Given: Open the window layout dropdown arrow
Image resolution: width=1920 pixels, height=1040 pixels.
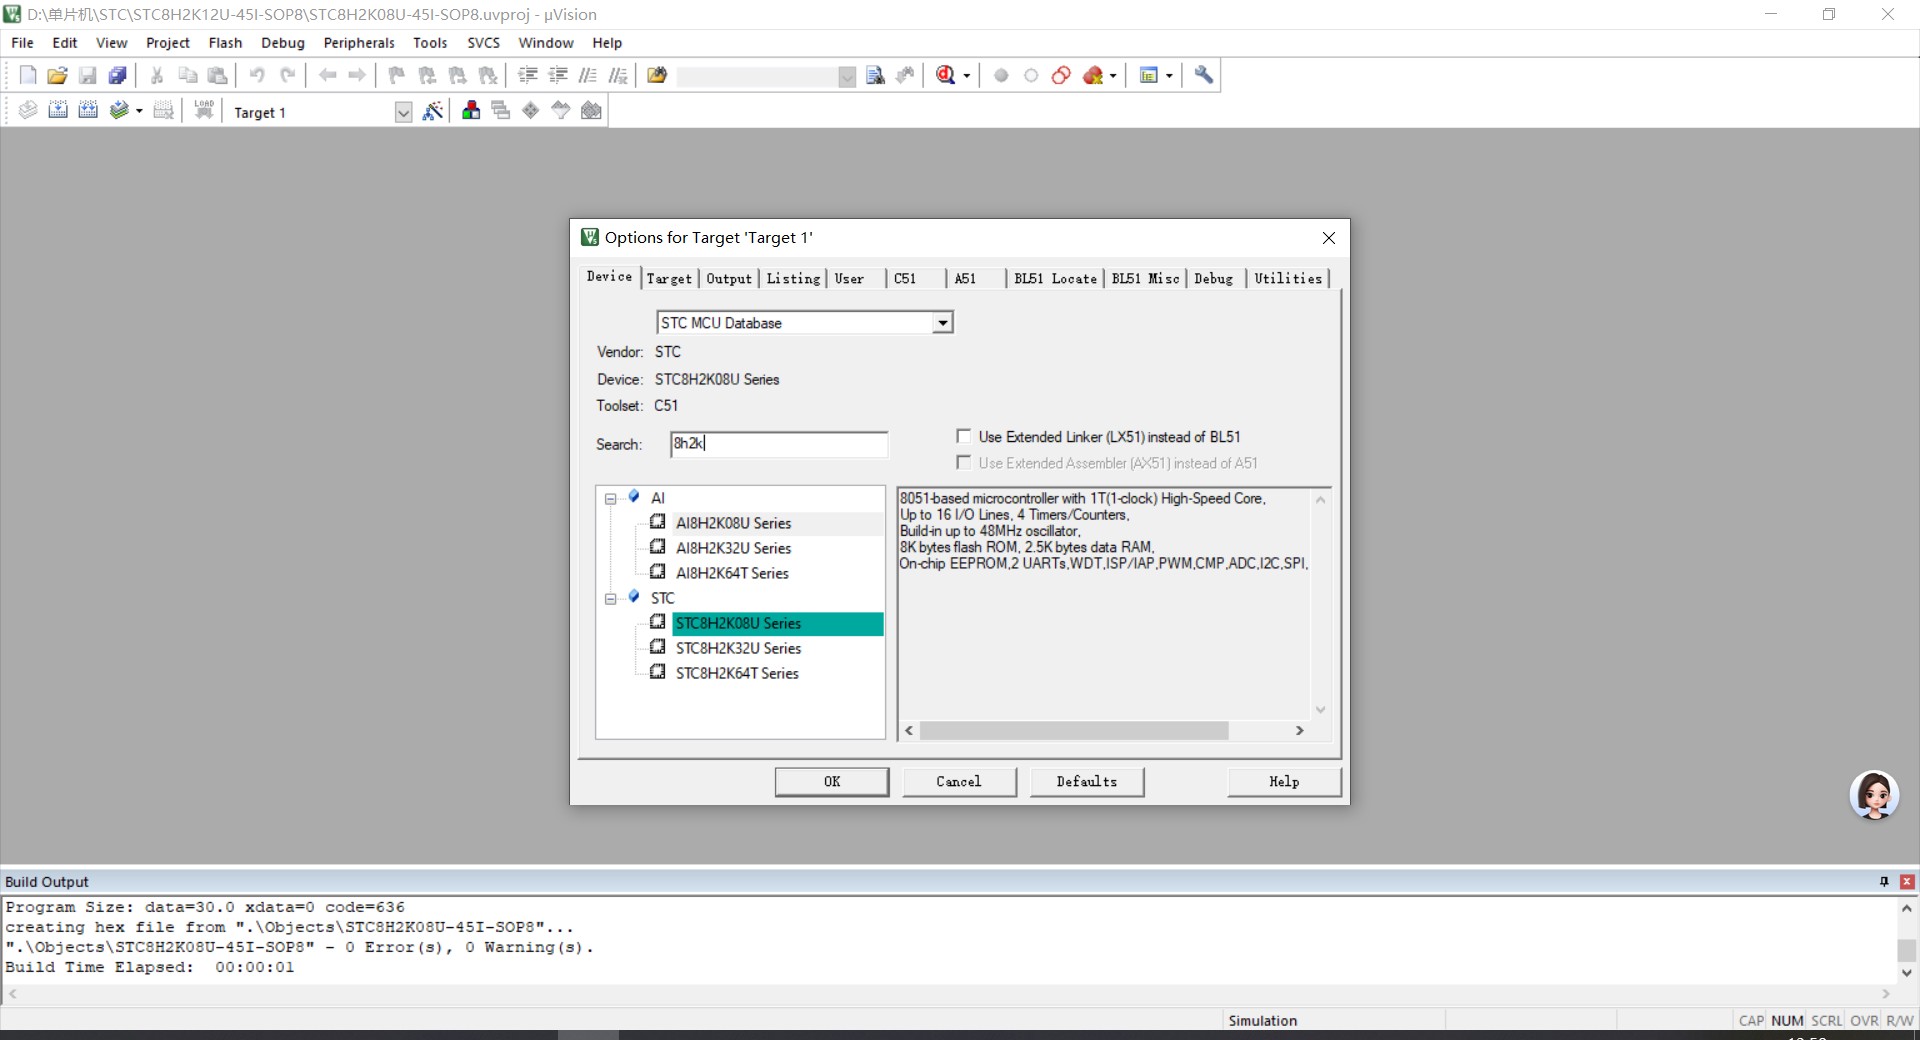Looking at the screenshot, I should [1169, 76].
